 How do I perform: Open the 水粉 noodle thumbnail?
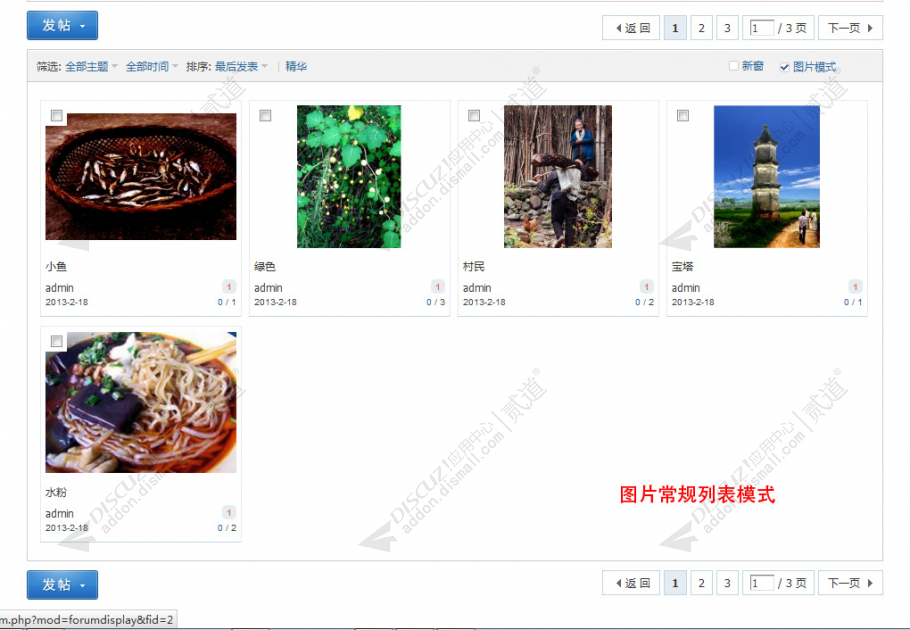141,402
